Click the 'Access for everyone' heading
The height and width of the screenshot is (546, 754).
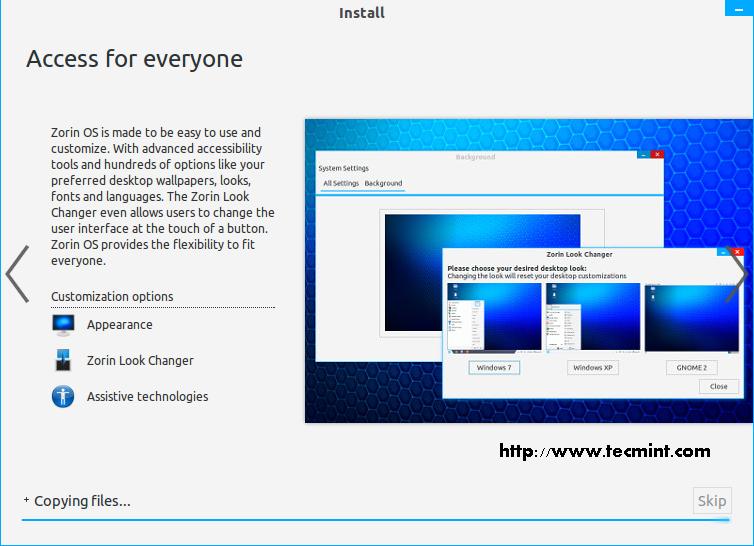(135, 59)
